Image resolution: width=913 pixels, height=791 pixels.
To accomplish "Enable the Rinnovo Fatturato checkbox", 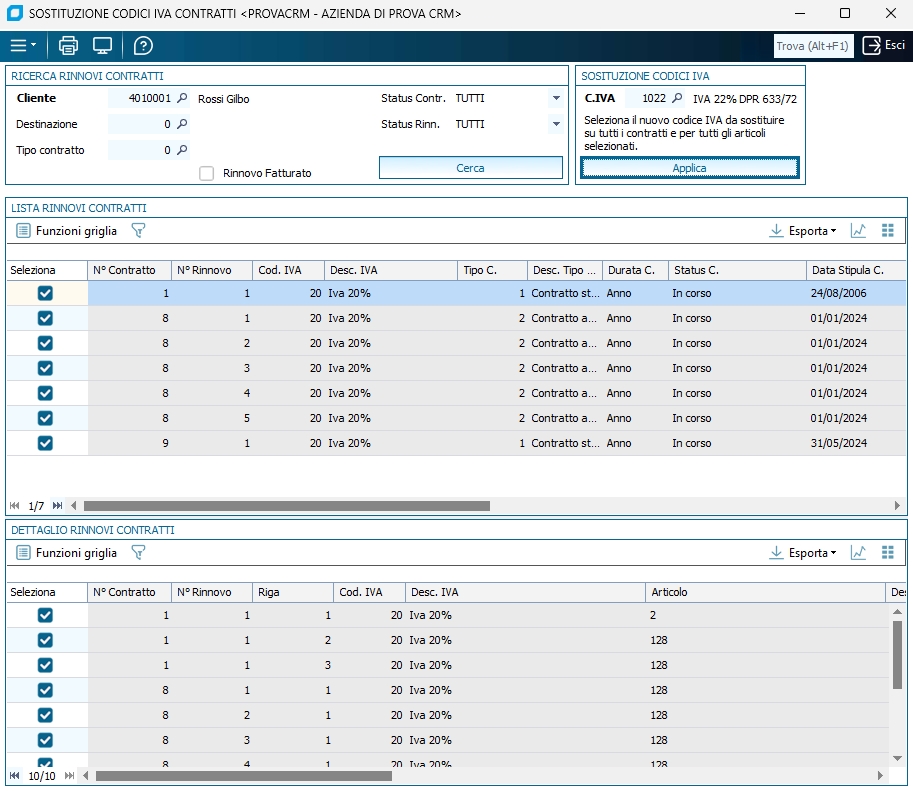I will pos(207,173).
